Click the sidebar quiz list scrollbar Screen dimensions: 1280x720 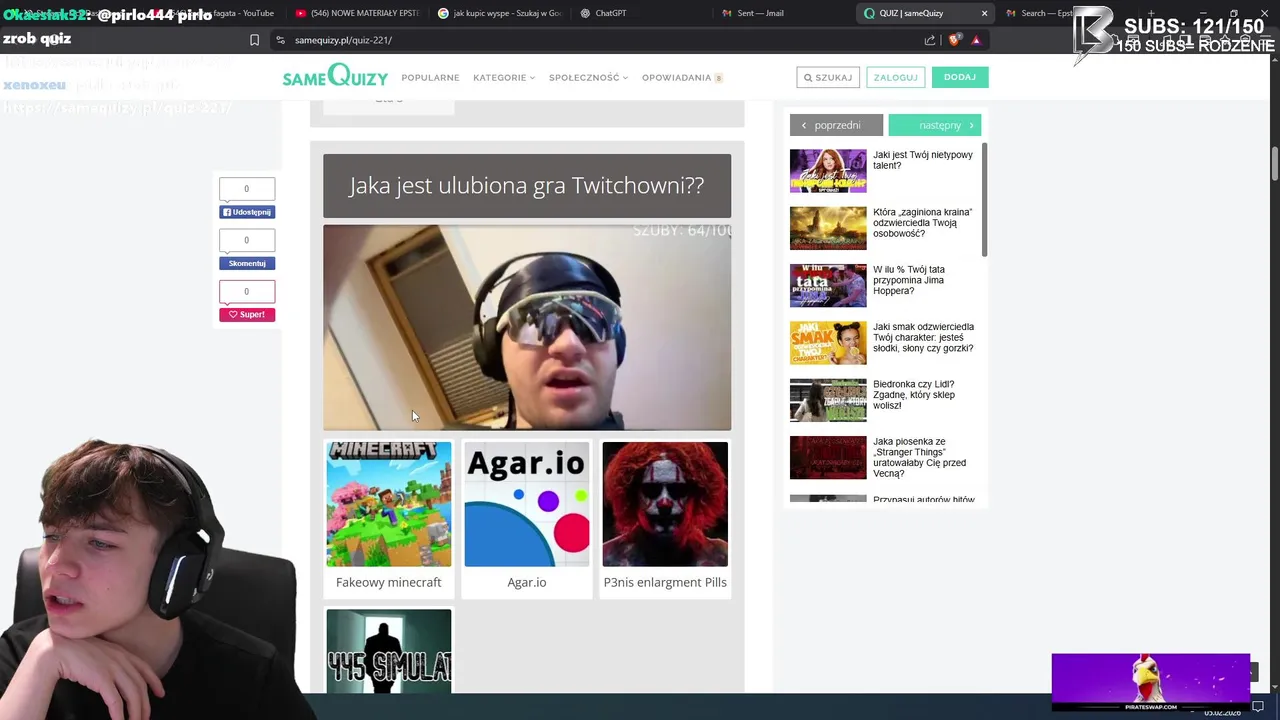click(x=985, y=200)
